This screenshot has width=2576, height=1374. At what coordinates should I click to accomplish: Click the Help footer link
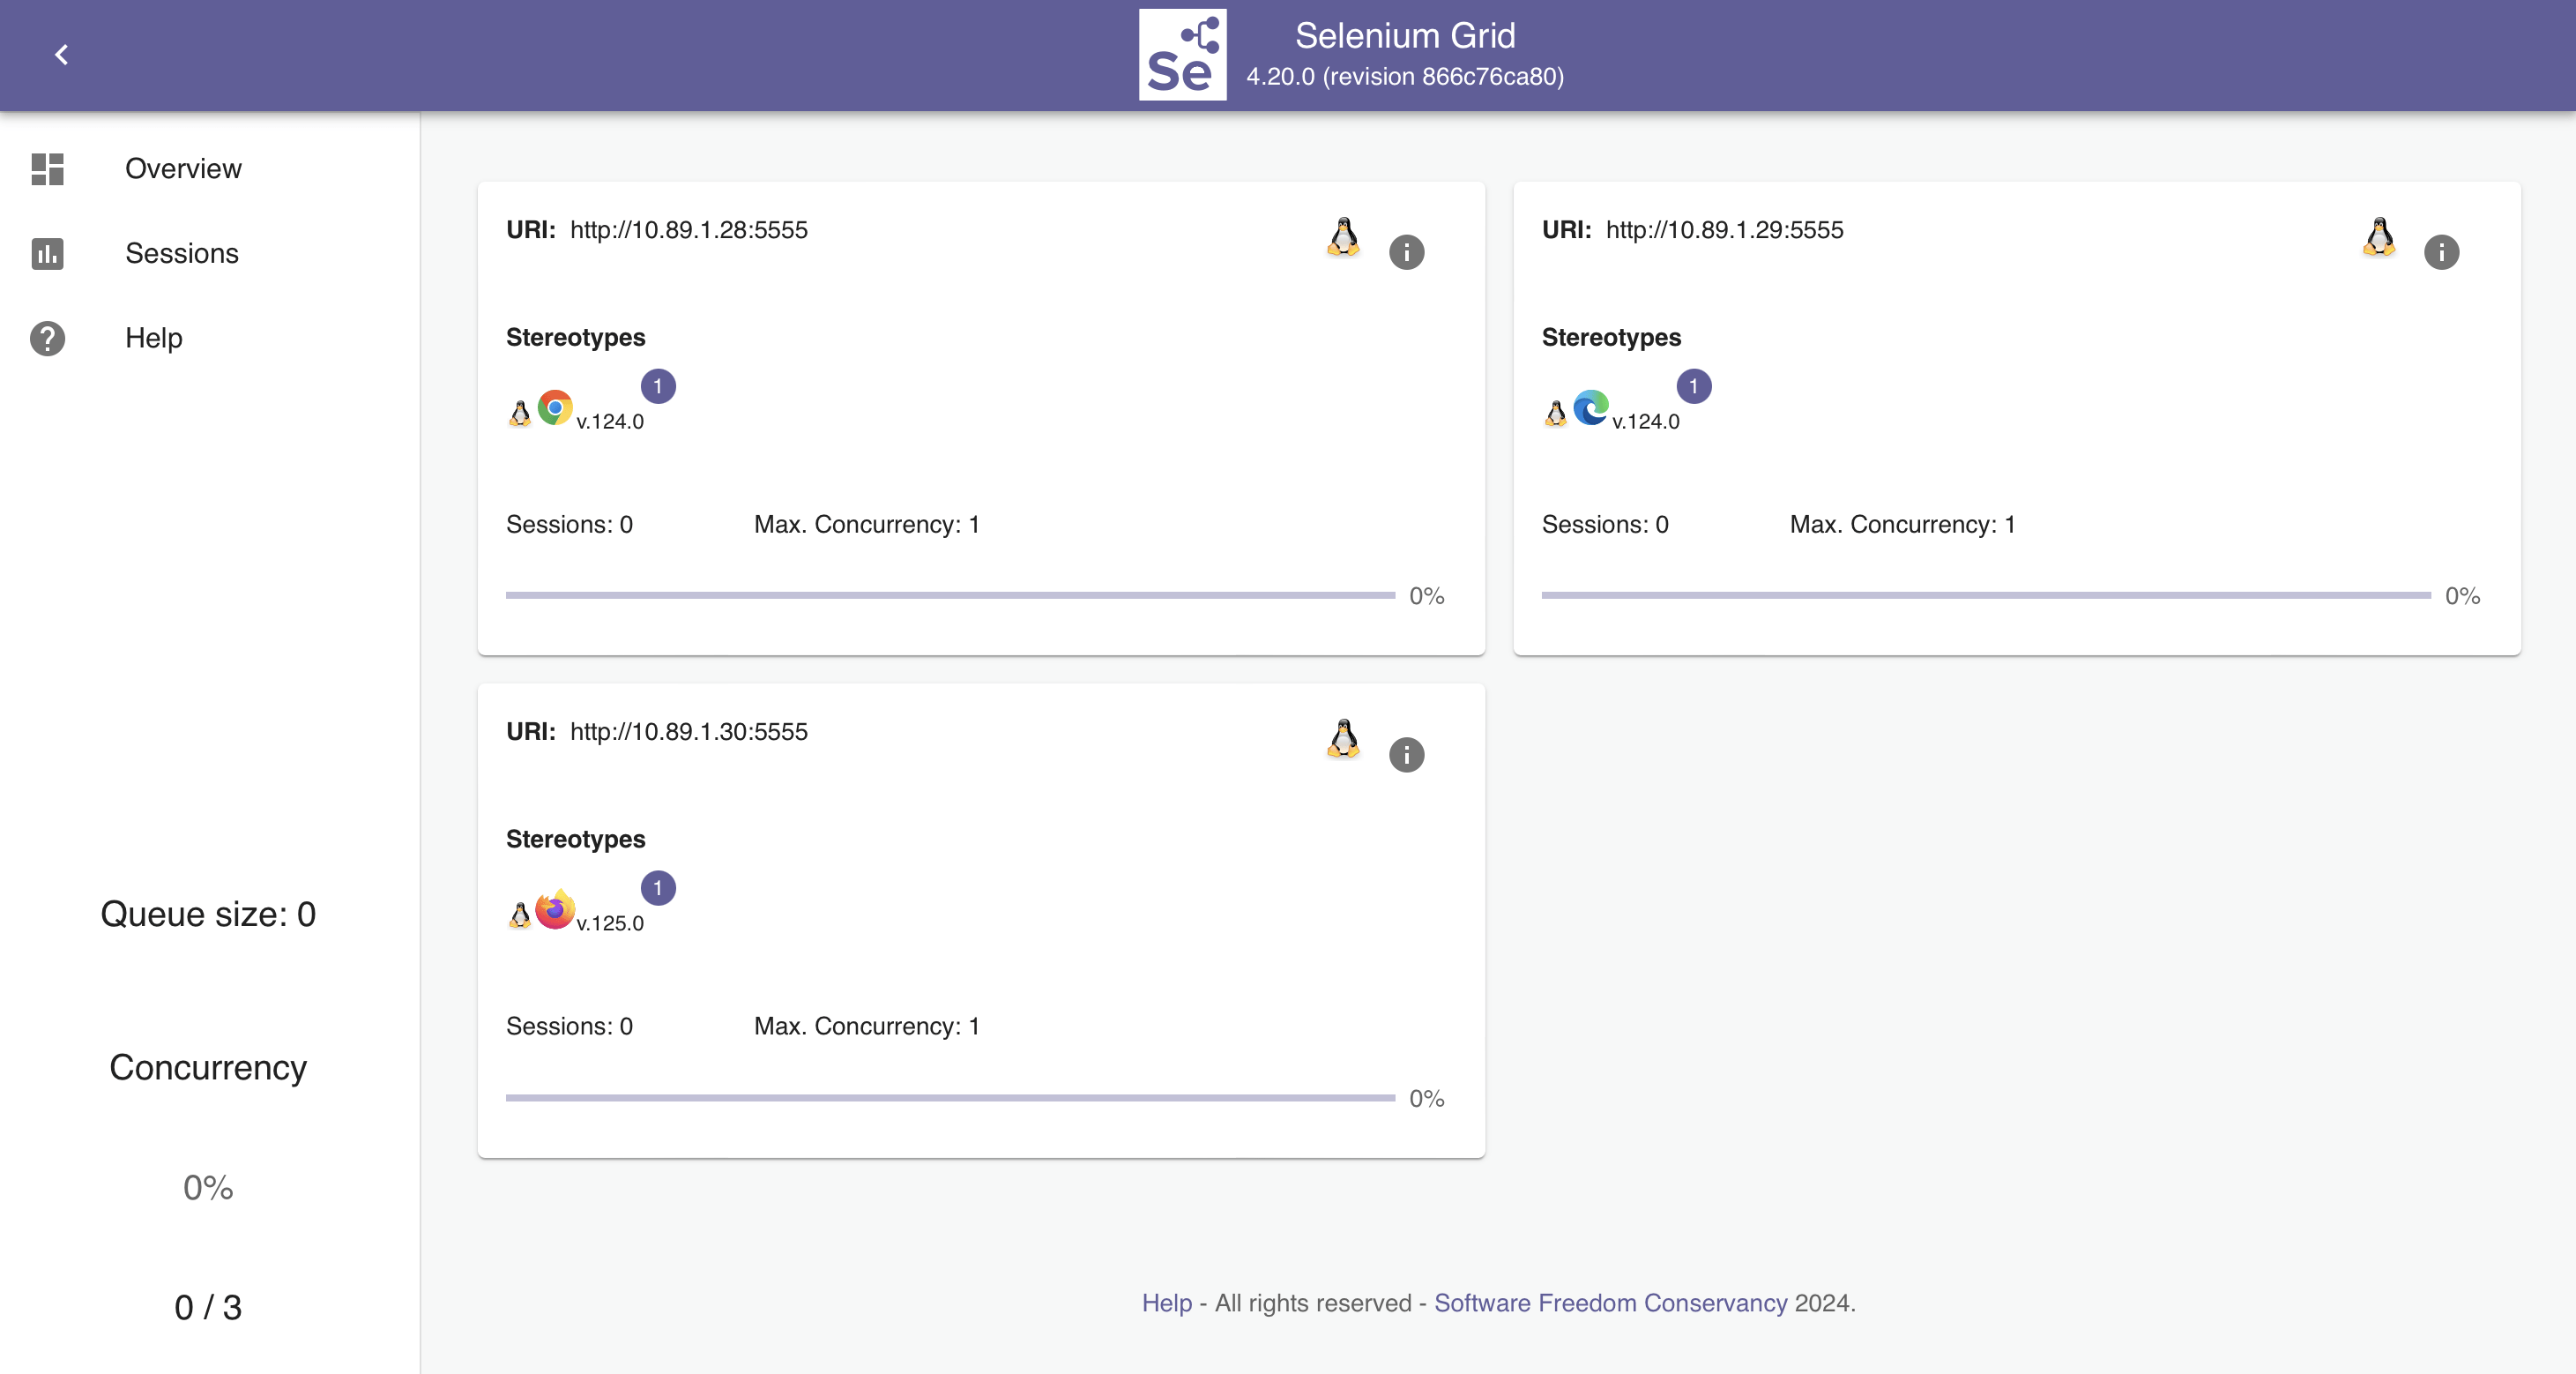click(x=1166, y=1303)
